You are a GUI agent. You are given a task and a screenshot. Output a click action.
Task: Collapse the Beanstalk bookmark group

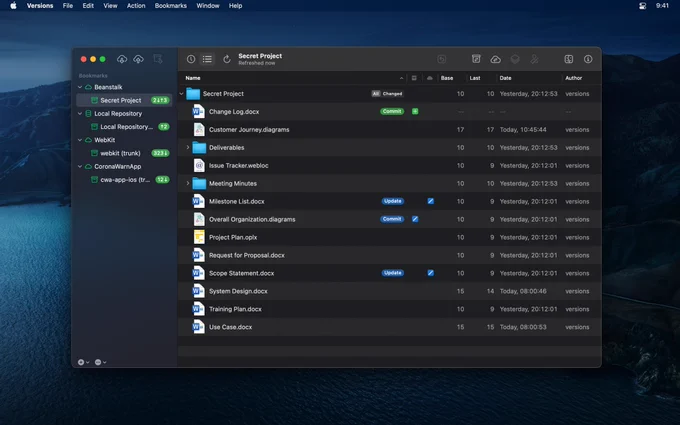80,87
